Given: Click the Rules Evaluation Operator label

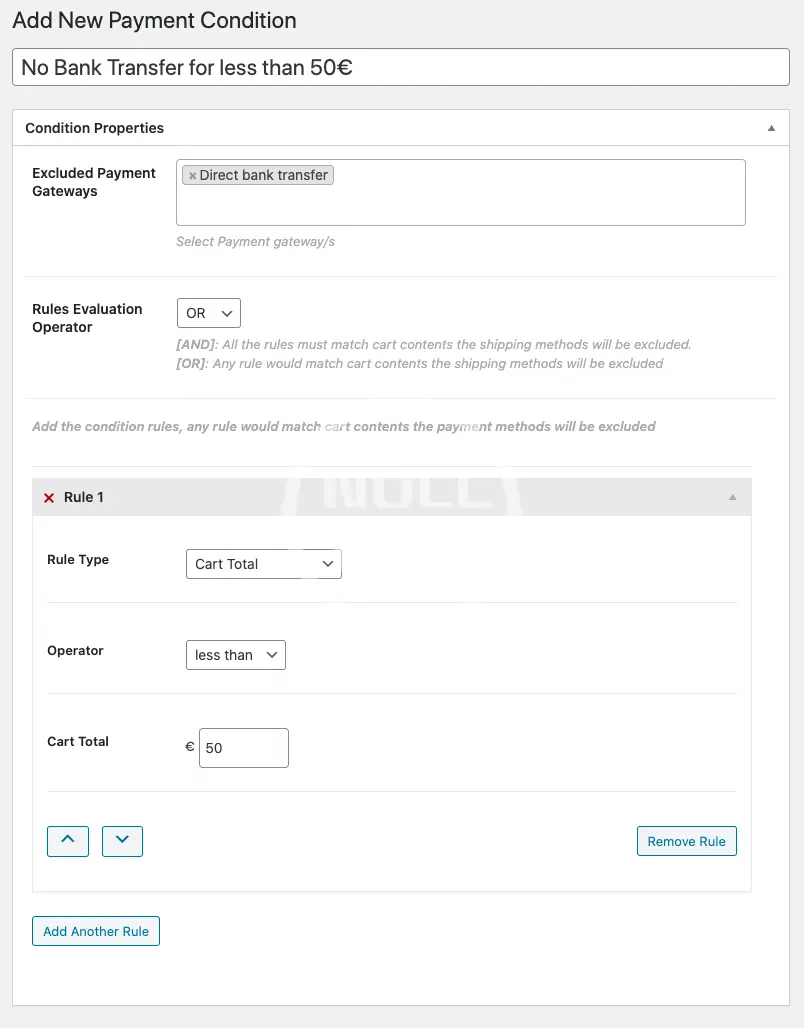Looking at the screenshot, I should tap(87, 318).
